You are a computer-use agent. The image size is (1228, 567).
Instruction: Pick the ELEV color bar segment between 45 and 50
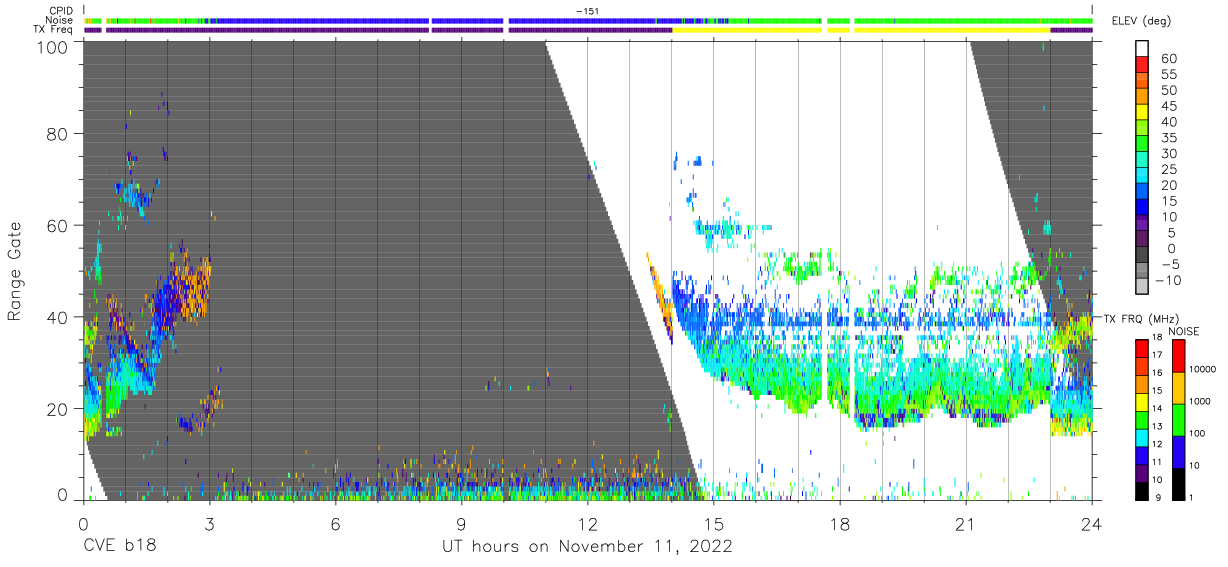[x=1142, y=97]
